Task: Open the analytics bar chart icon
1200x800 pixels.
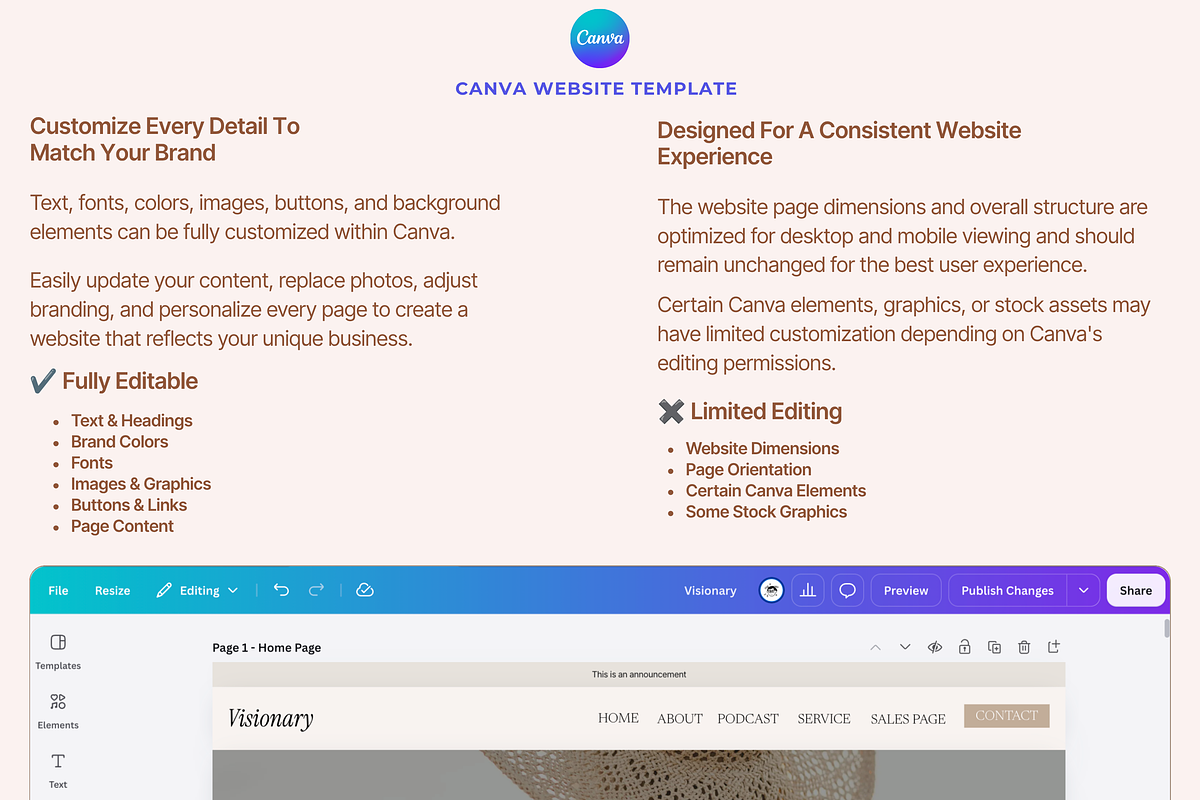Action: [x=808, y=590]
